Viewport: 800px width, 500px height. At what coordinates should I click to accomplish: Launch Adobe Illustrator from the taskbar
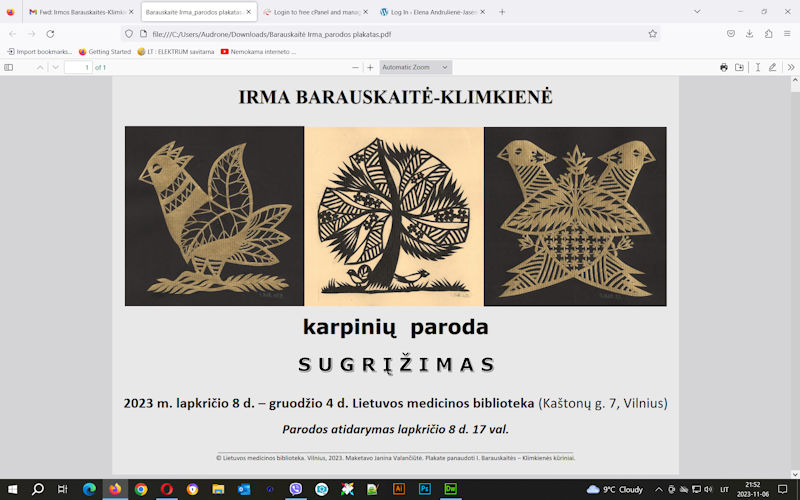click(x=399, y=489)
